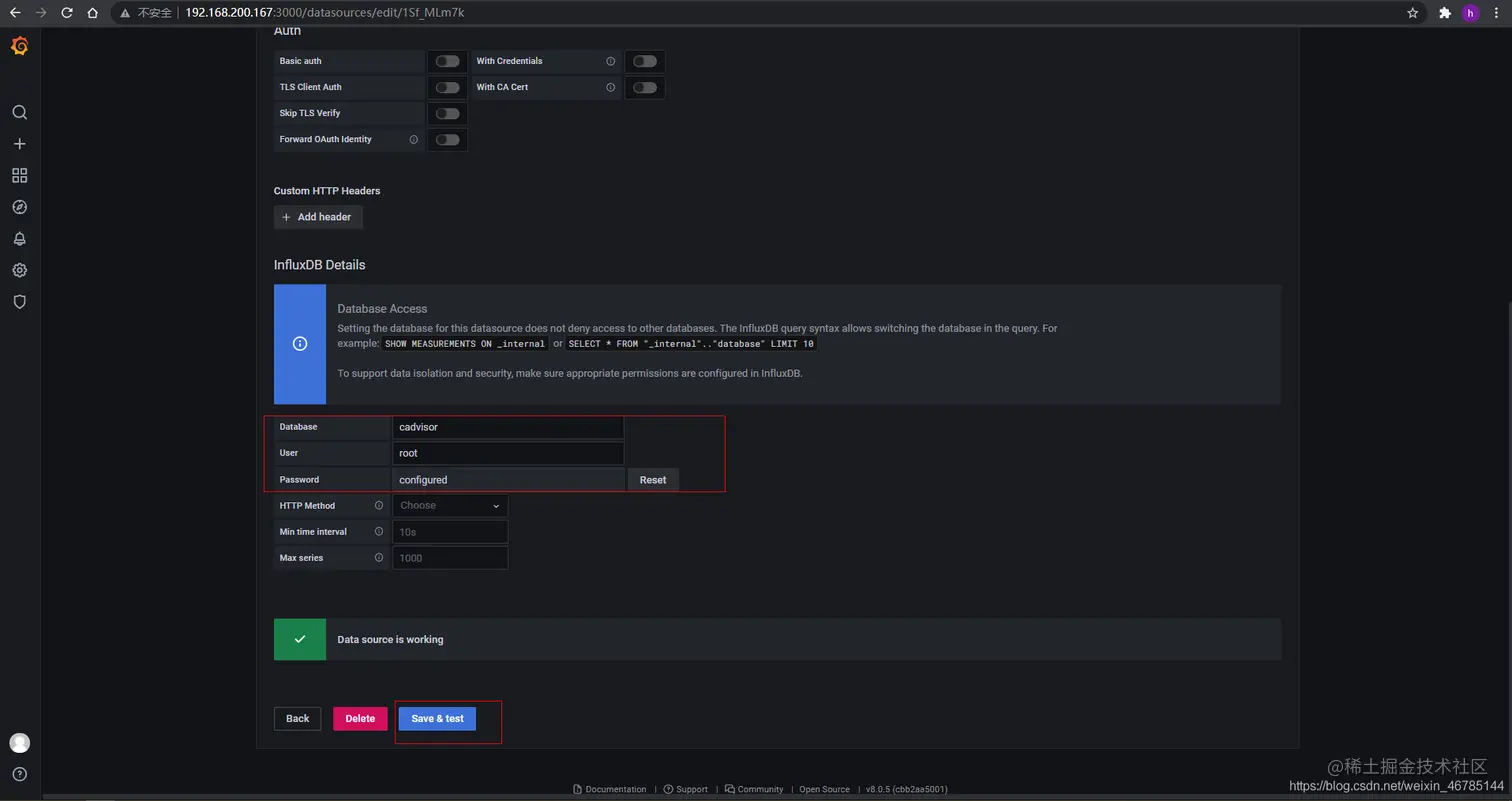Open the browser three-dot menu
Viewport: 1512px width, 801px height.
[1495, 13]
